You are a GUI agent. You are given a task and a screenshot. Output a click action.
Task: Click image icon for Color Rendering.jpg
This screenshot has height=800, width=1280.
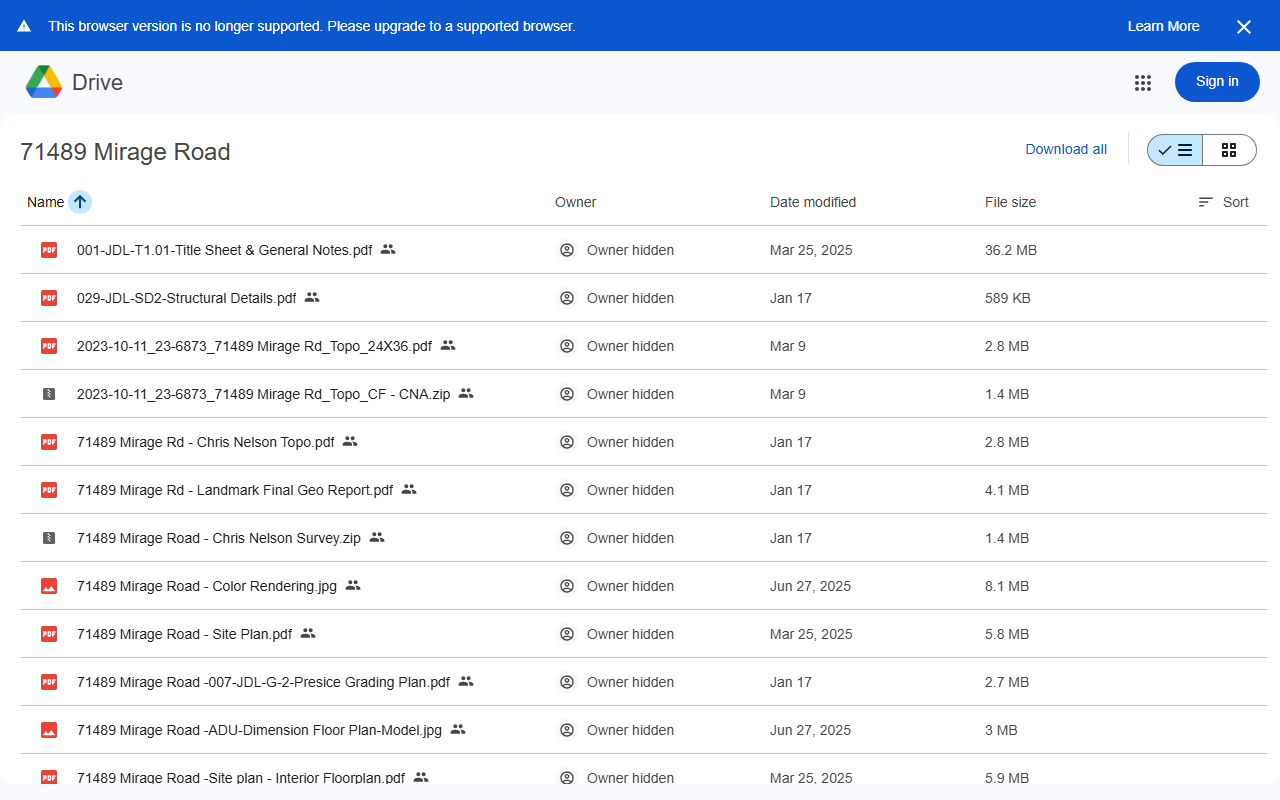(x=49, y=586)
